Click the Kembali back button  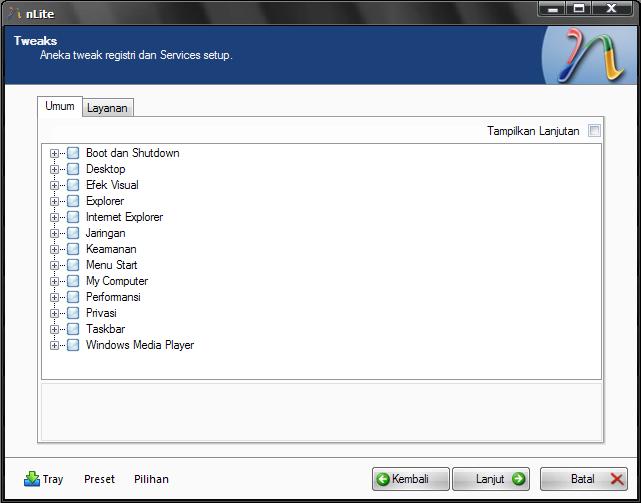pos(410,479)
